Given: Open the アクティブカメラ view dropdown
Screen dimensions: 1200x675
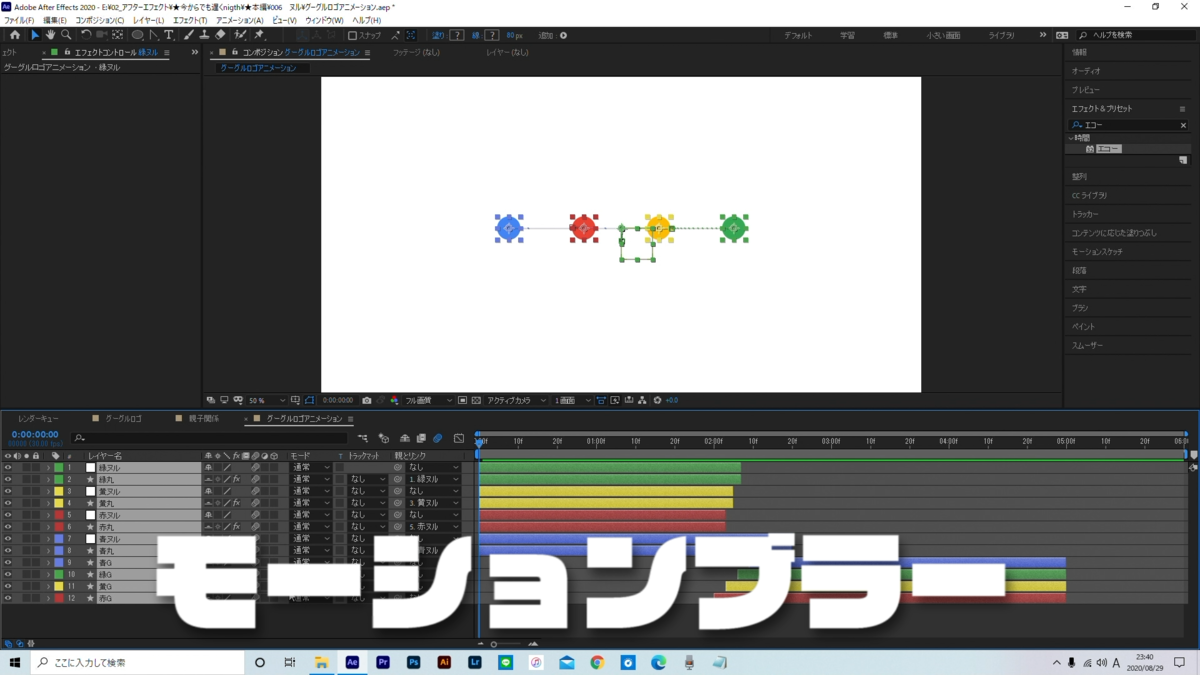Looking at the screenshot, I should click(x=517, y=400).
